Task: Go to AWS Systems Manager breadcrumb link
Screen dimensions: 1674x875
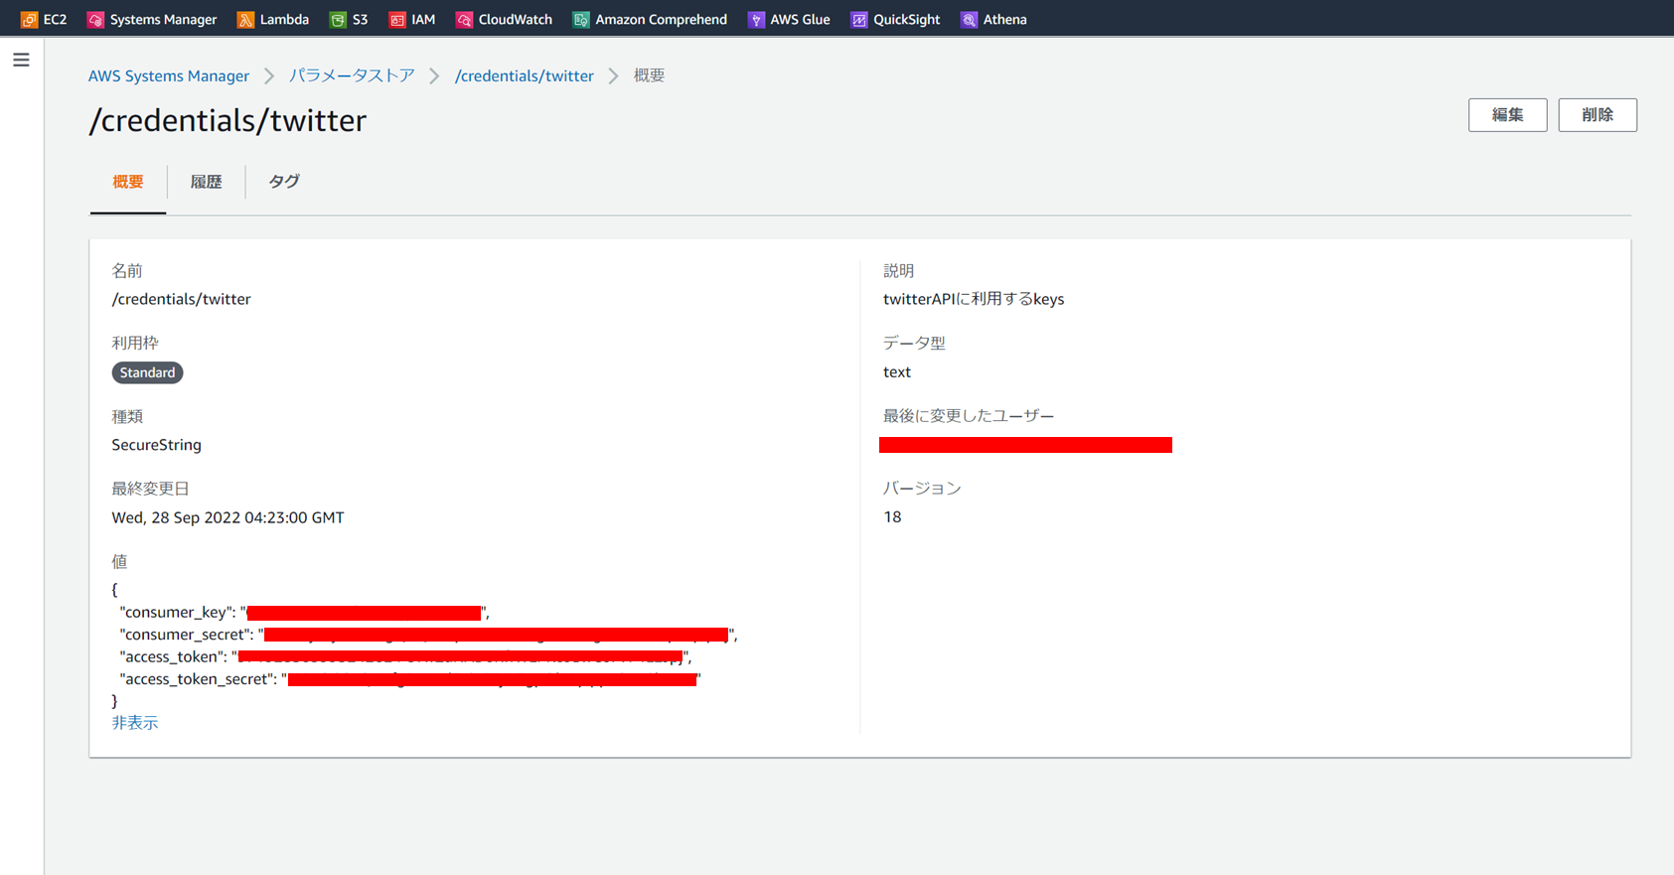Action: point(169,76)
